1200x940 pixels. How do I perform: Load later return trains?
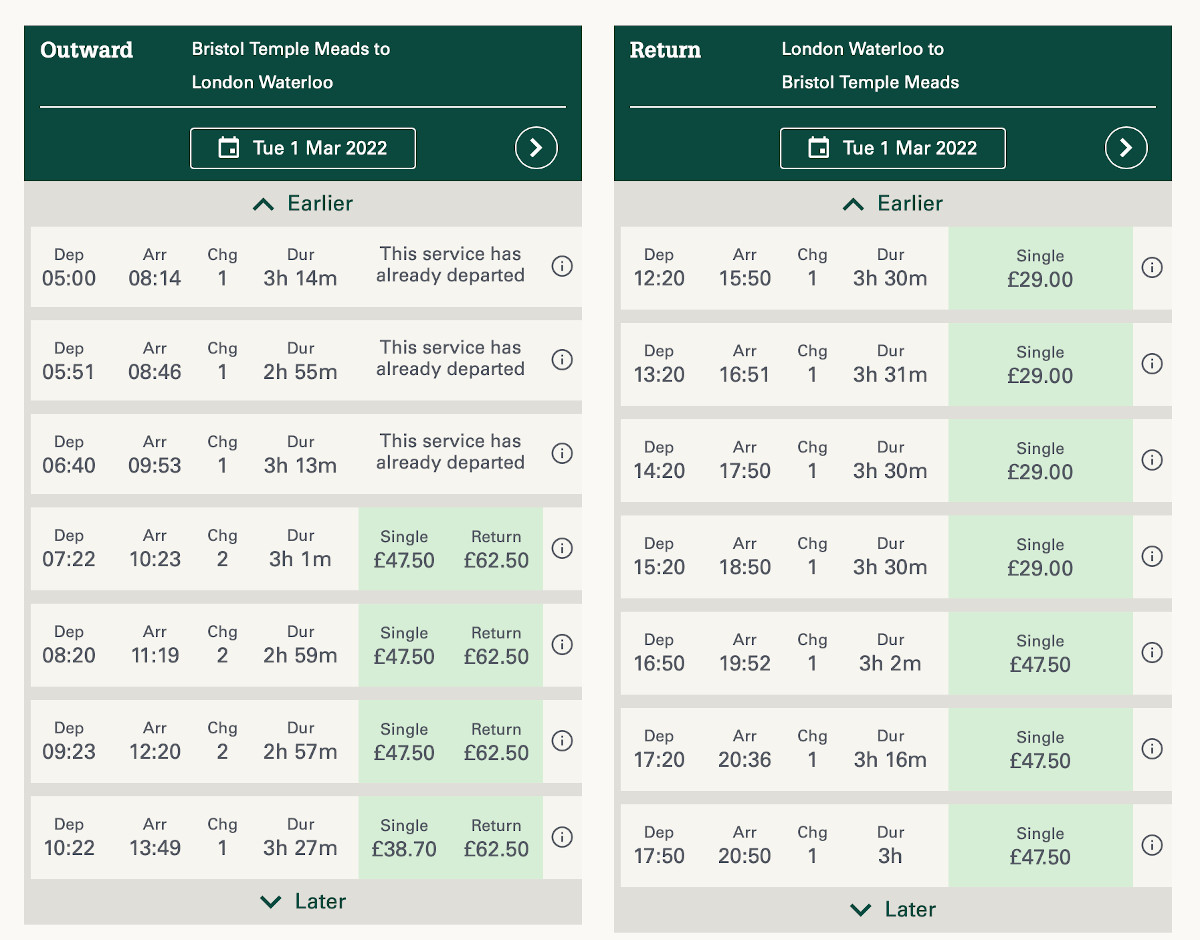pyautogui.click(x=893, y=910)
